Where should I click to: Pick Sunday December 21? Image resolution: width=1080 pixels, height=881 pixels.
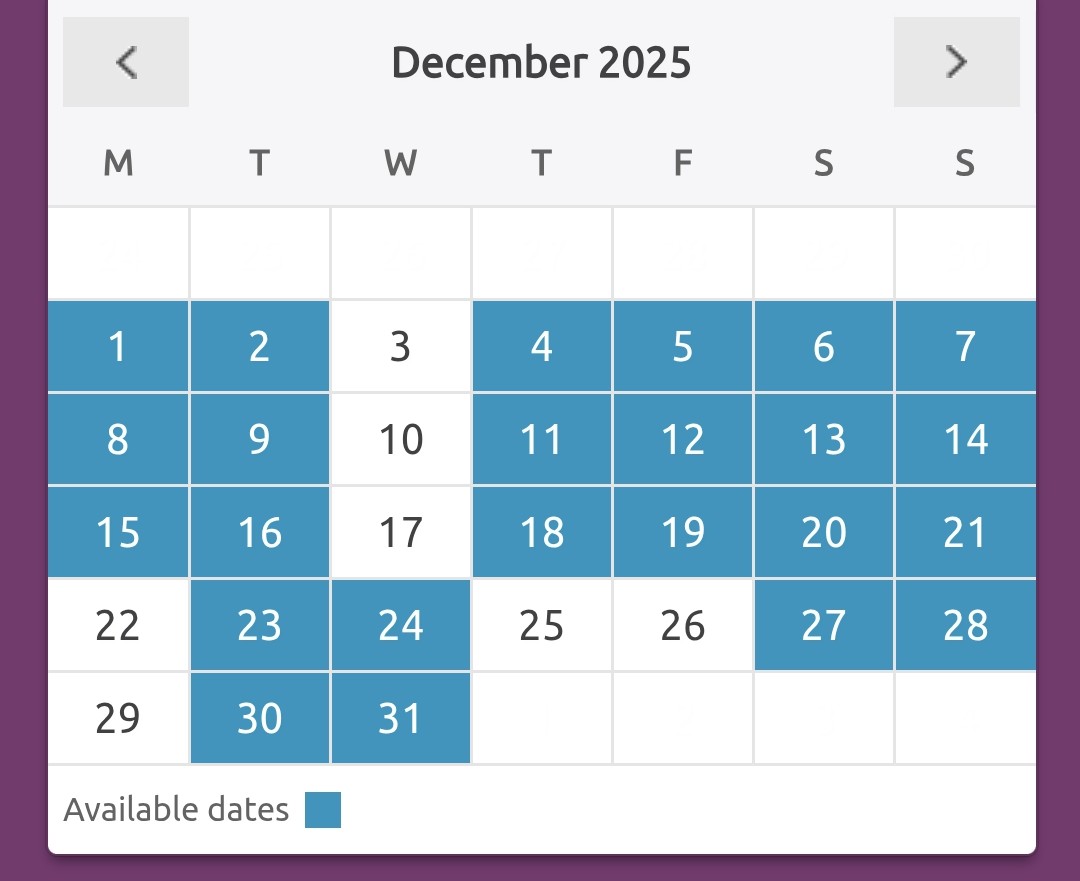pos(965,532)
